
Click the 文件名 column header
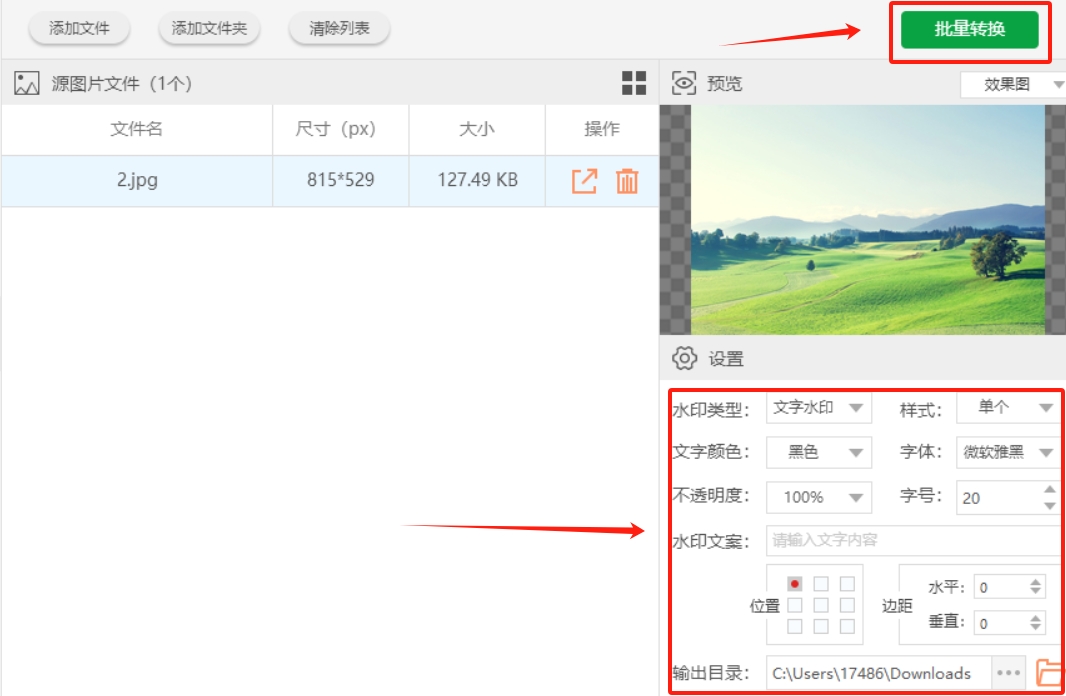(x=137, y=129)
